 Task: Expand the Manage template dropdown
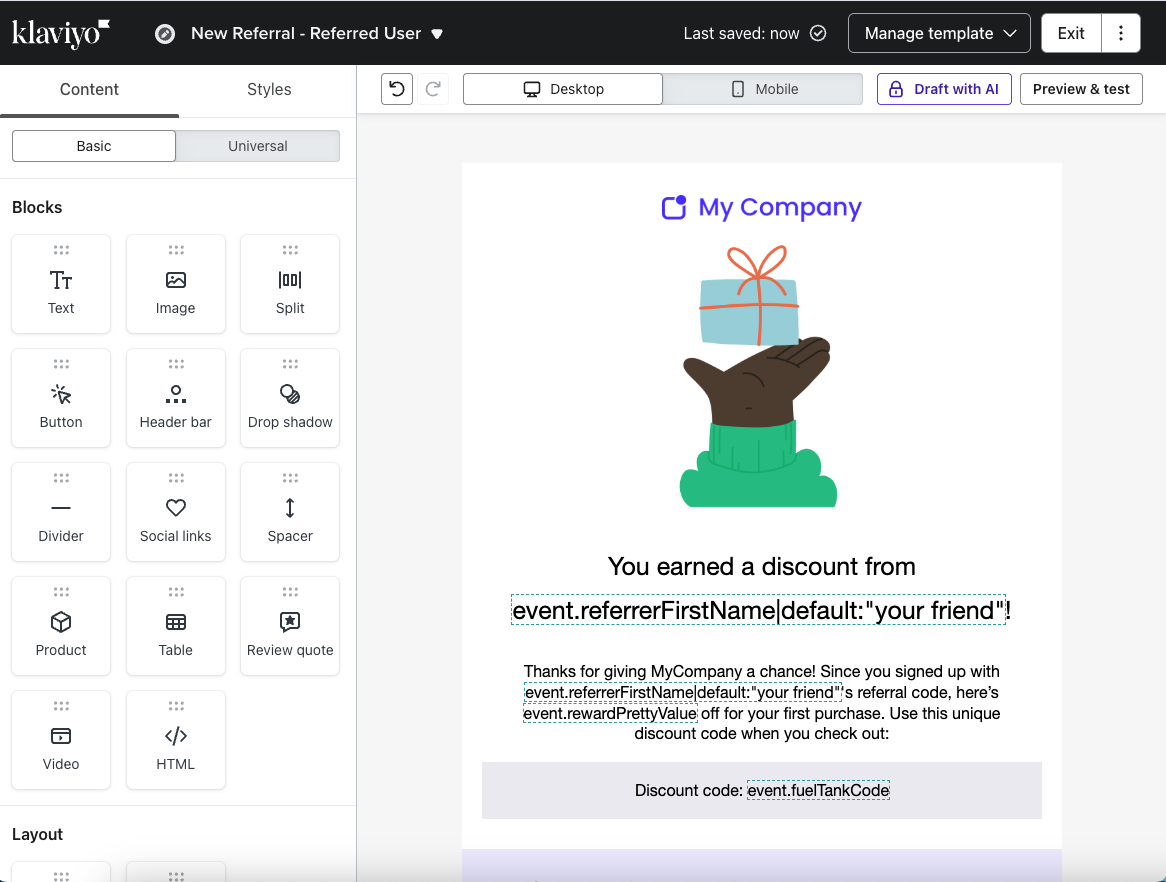pyautogui.click(x=939, y=33)
